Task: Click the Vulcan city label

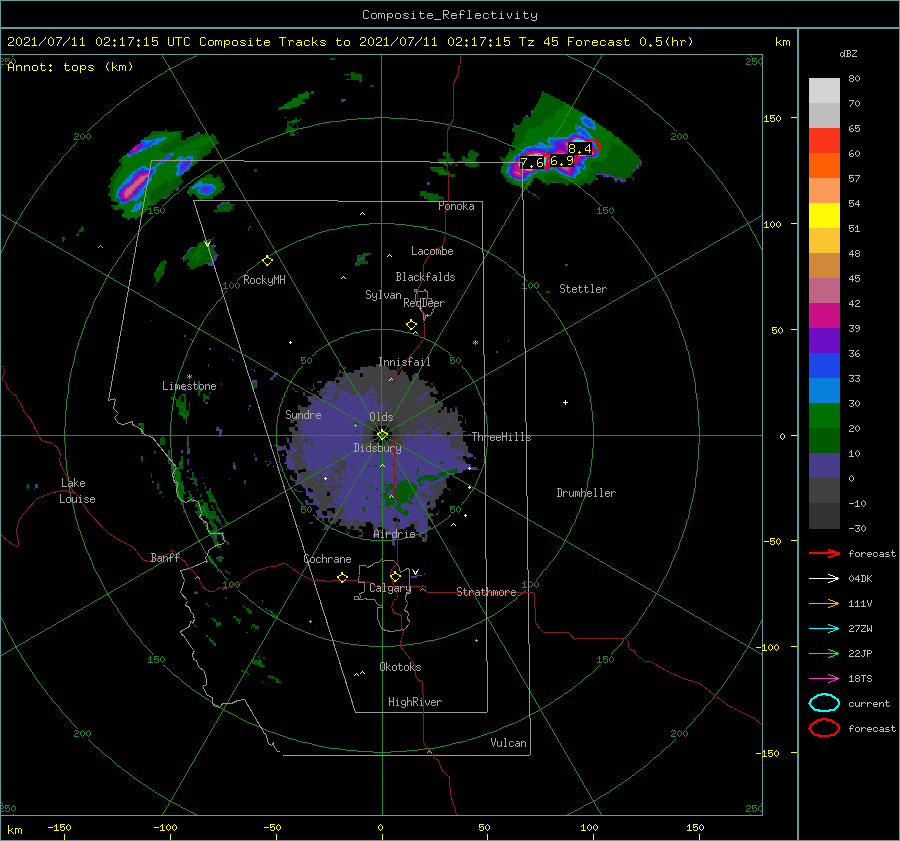Action: tap(508, 743)
